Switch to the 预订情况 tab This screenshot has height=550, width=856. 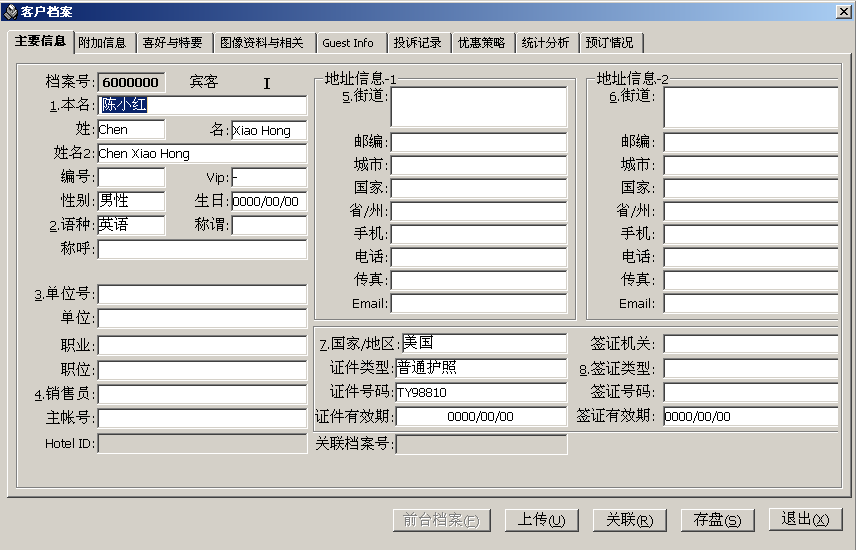[x=609, y=43]
